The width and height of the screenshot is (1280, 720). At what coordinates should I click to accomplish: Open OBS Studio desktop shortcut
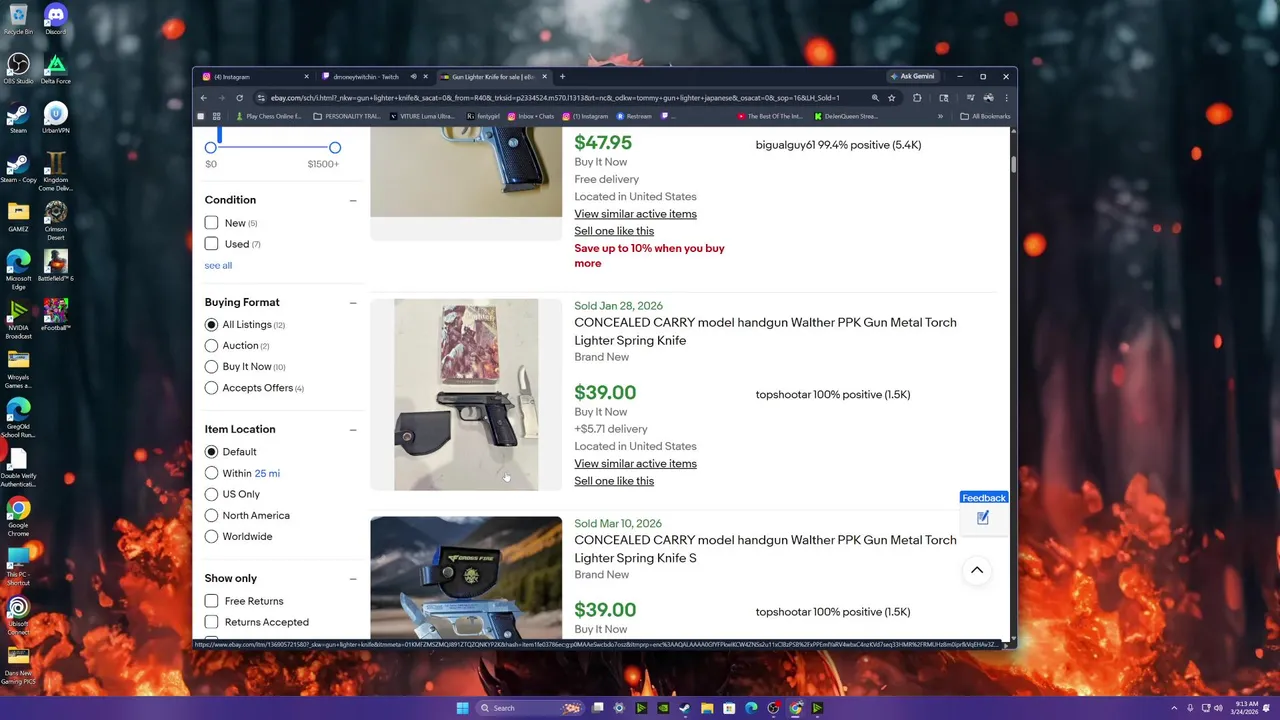[x=18, y=69]
